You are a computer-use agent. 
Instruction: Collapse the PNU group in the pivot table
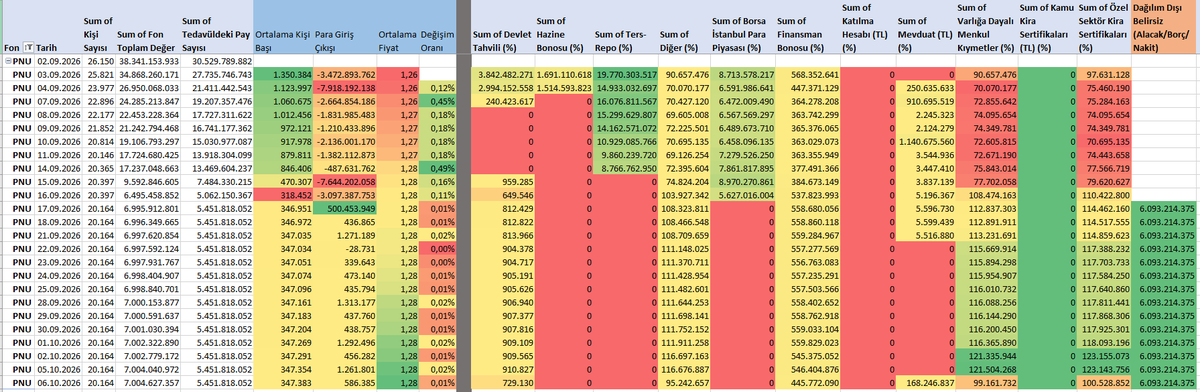pos(8,61)
